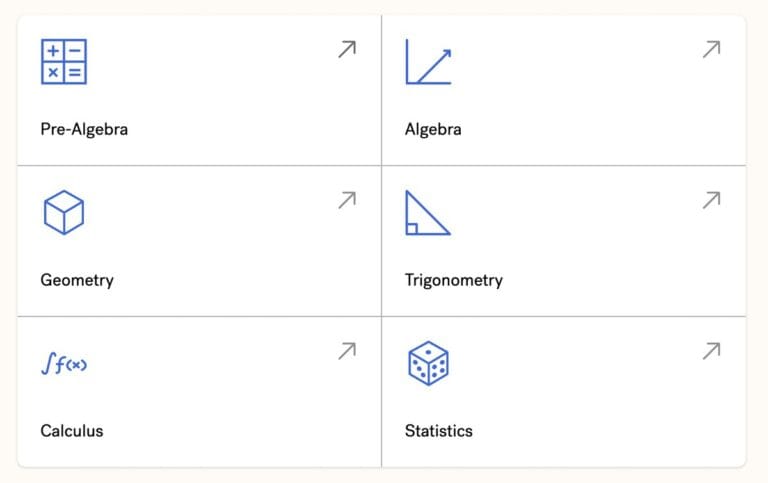Open Geometry via its corner arrow
The image size is (768, 483).
[347, 200]
